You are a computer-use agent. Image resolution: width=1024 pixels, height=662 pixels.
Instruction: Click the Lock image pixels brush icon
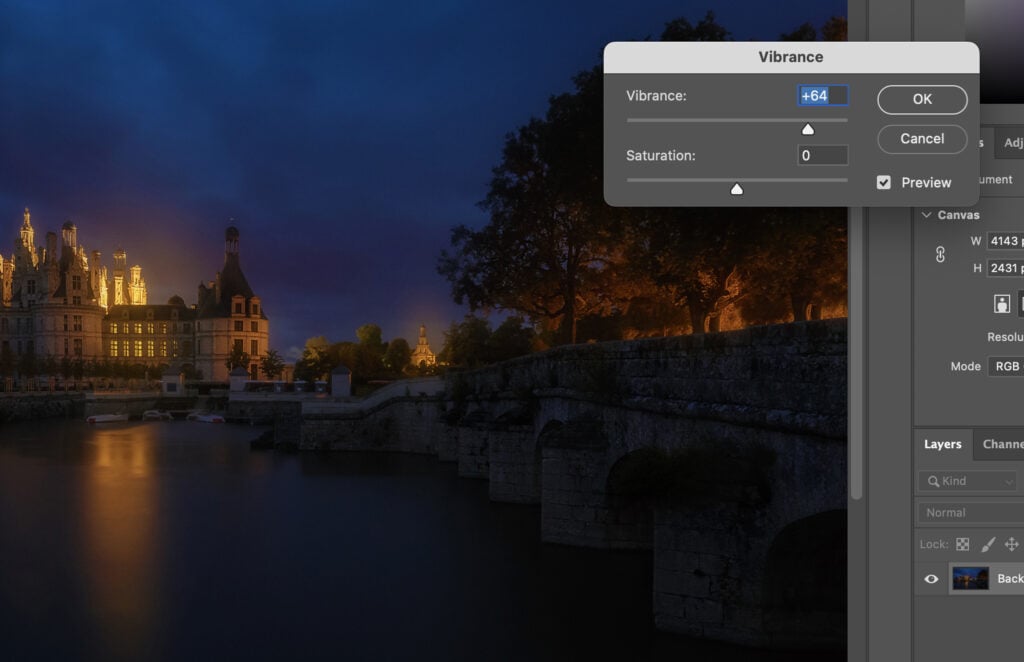pos(988,545)
